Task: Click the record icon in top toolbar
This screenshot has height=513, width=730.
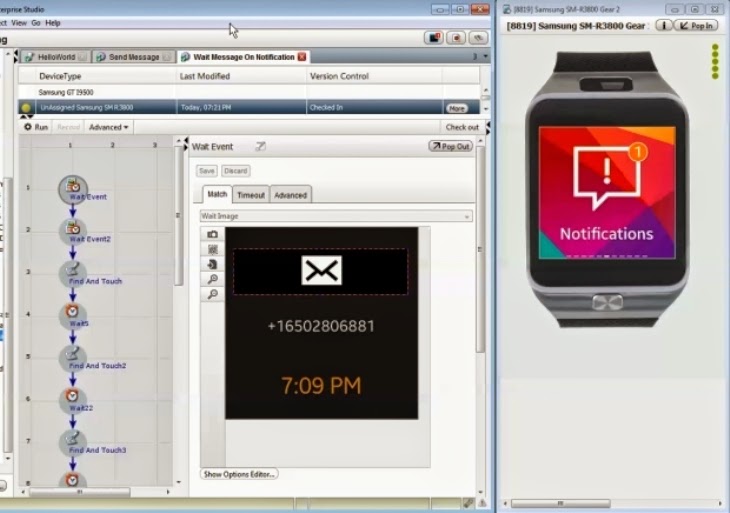Action: coord(456,38)
